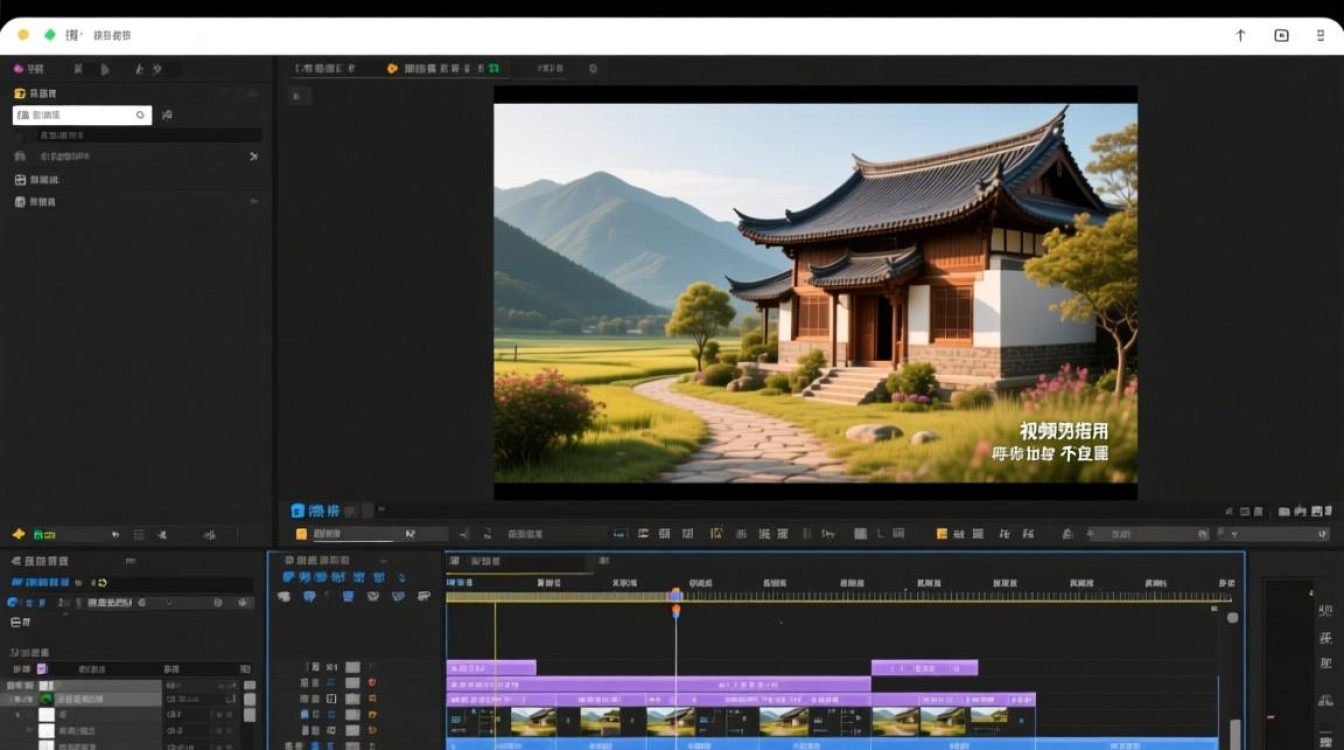Click the first house thumbnail in the video track

click(532, 721)
